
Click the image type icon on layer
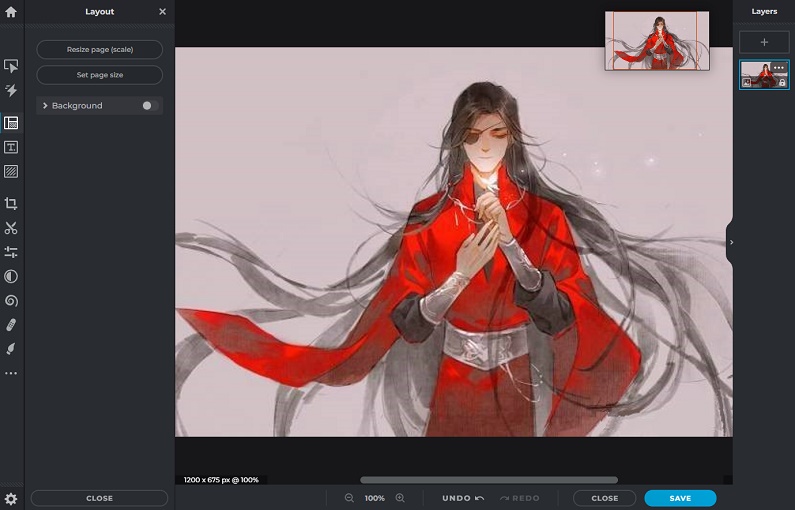(746, 83)
